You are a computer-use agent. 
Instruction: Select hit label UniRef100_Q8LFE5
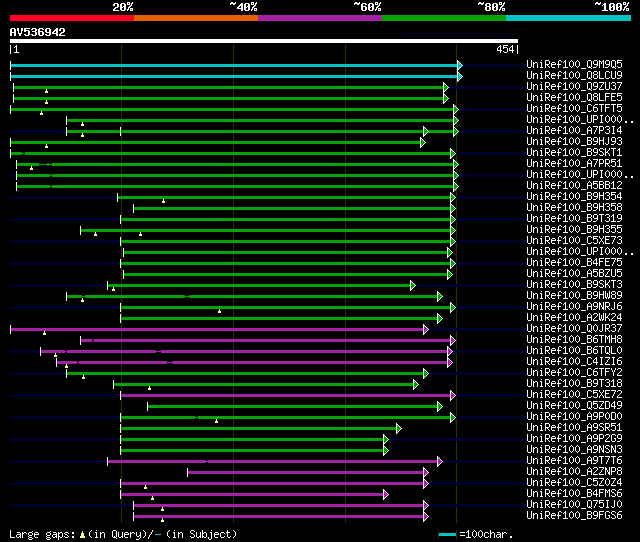(x=574, y=97)
